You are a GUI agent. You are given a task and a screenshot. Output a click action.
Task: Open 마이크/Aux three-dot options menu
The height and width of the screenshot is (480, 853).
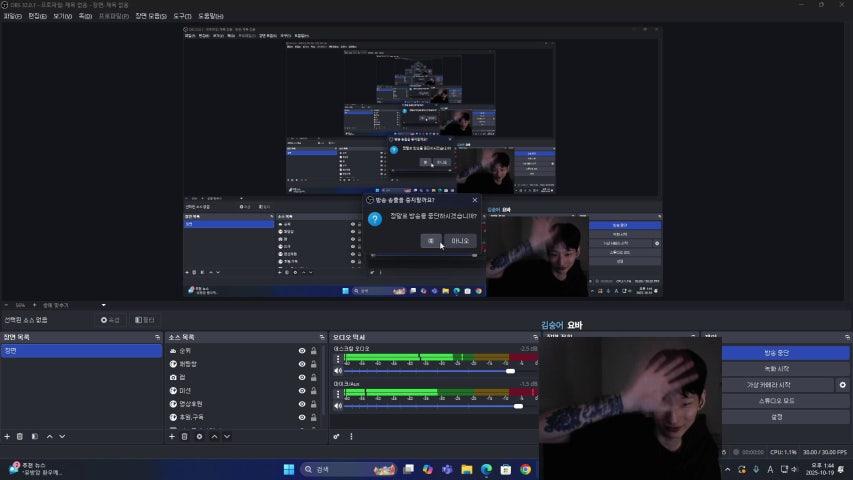point(337,393)
